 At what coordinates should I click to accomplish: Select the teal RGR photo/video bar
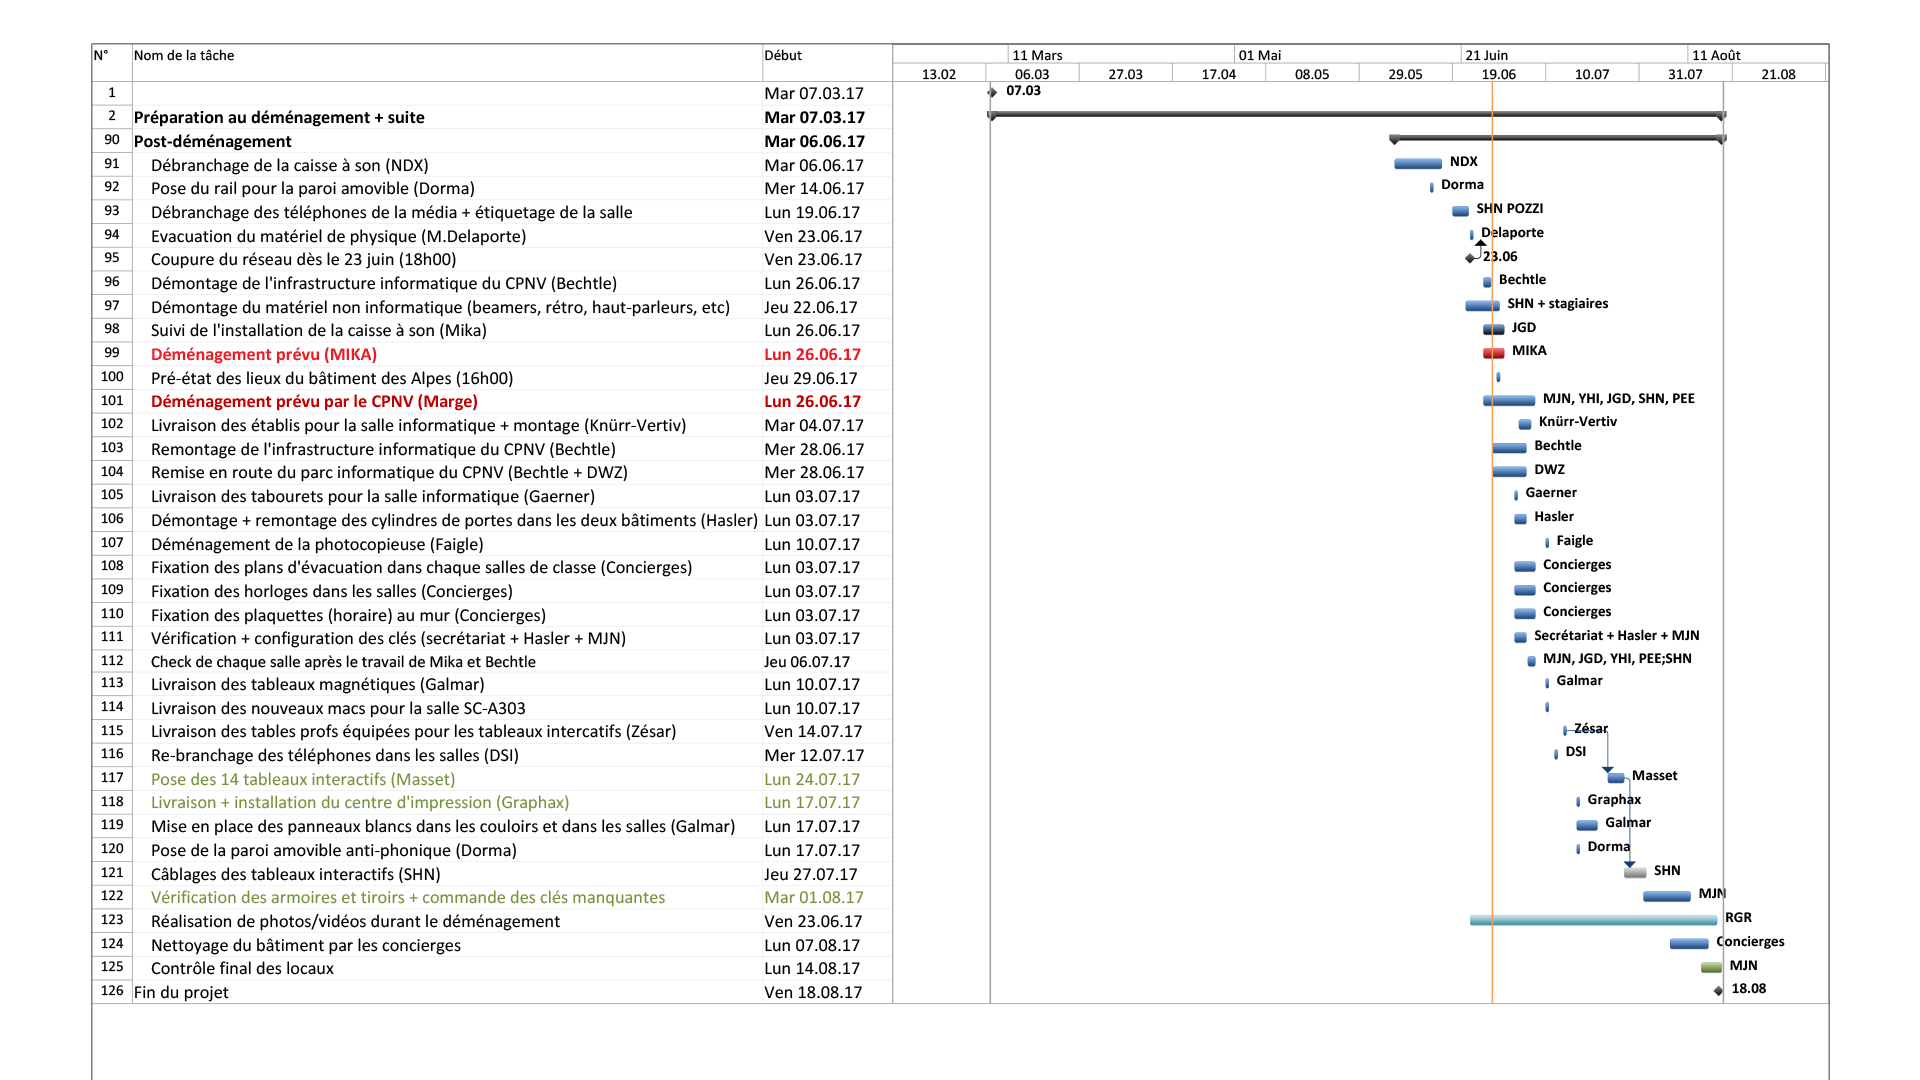point(1592,920)
